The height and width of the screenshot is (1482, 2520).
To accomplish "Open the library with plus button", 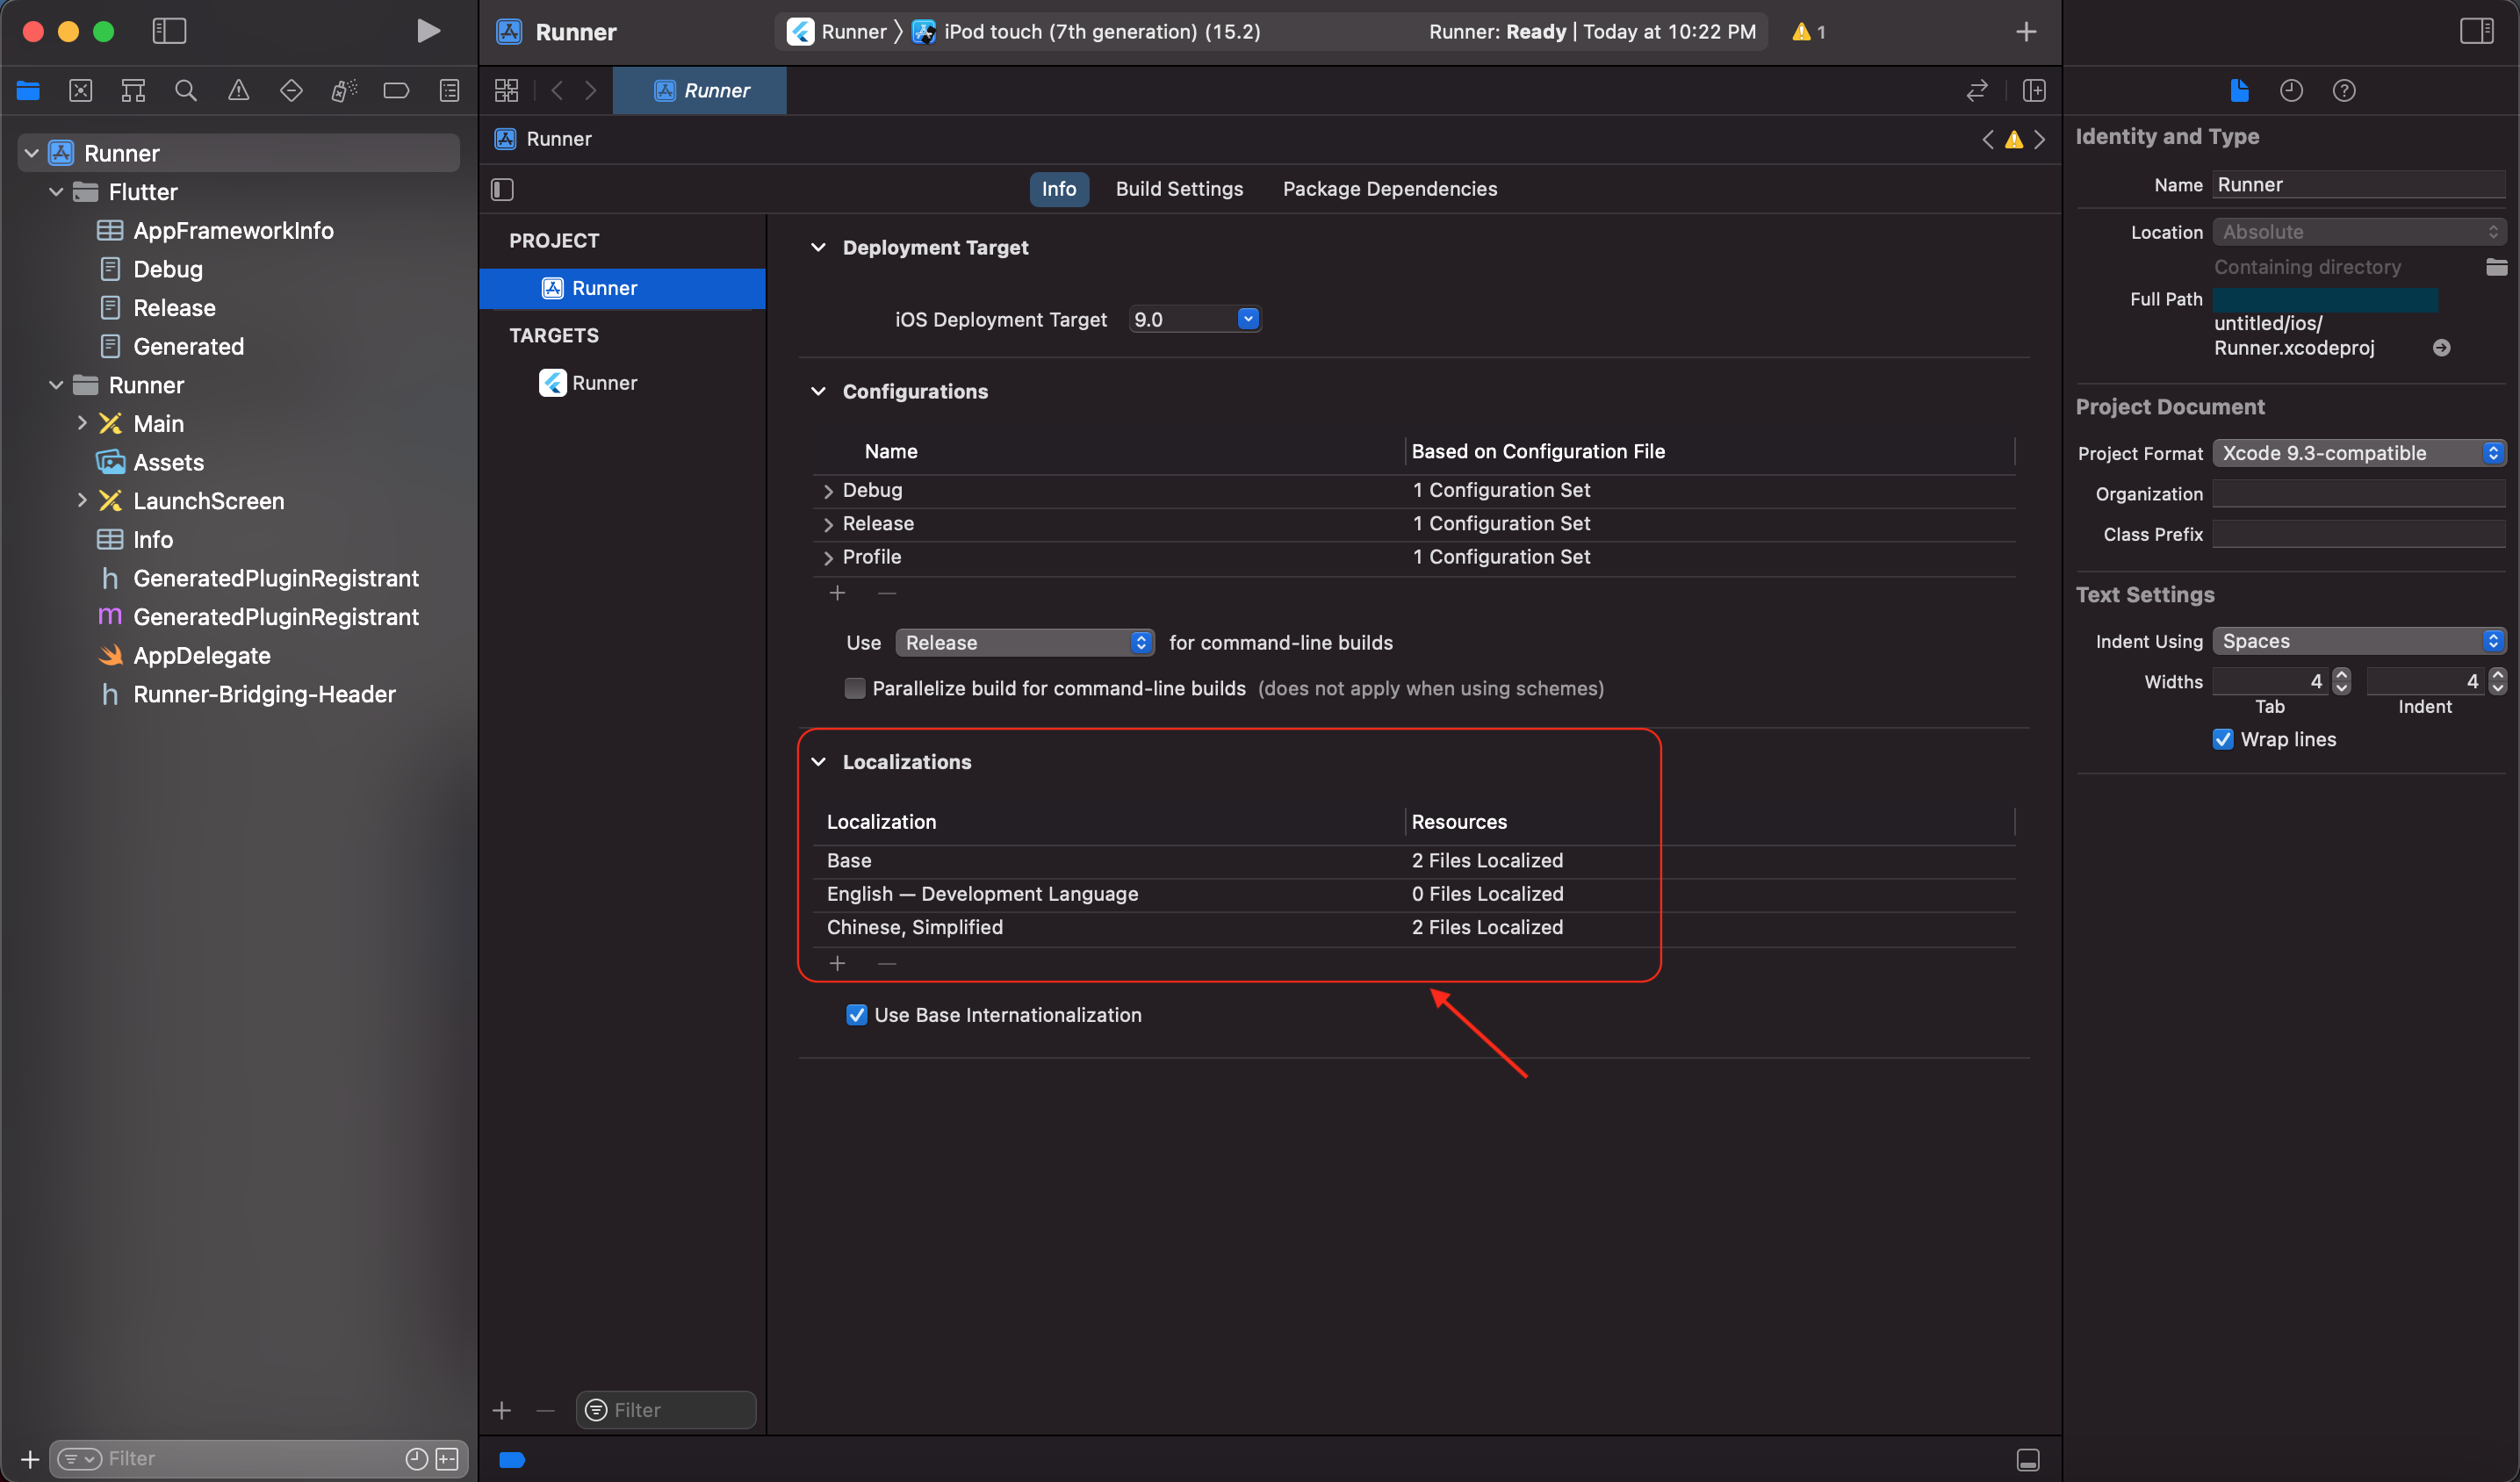I will click(2026, 32).
